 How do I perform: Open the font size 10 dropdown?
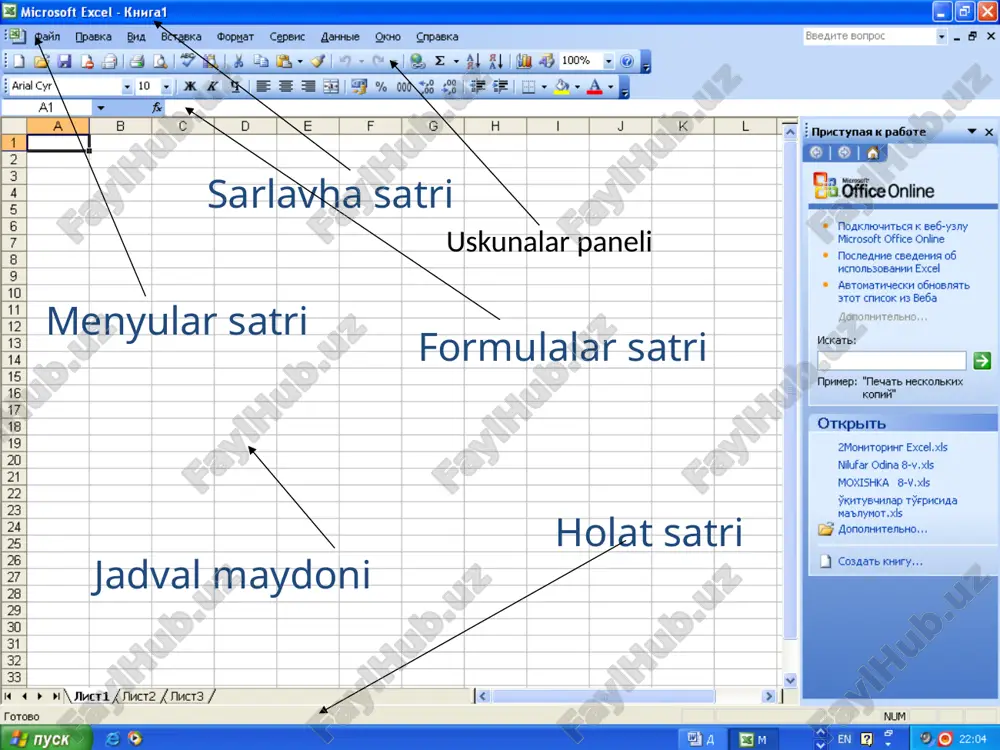pos(166,86)
